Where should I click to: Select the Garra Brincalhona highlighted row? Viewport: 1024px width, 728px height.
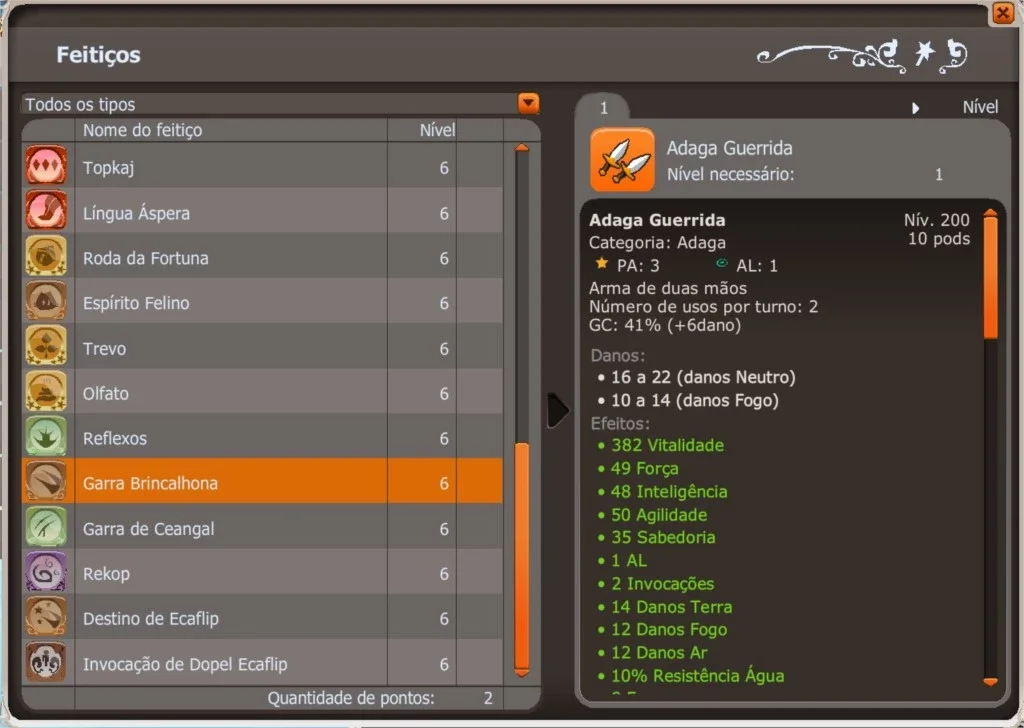263,481
